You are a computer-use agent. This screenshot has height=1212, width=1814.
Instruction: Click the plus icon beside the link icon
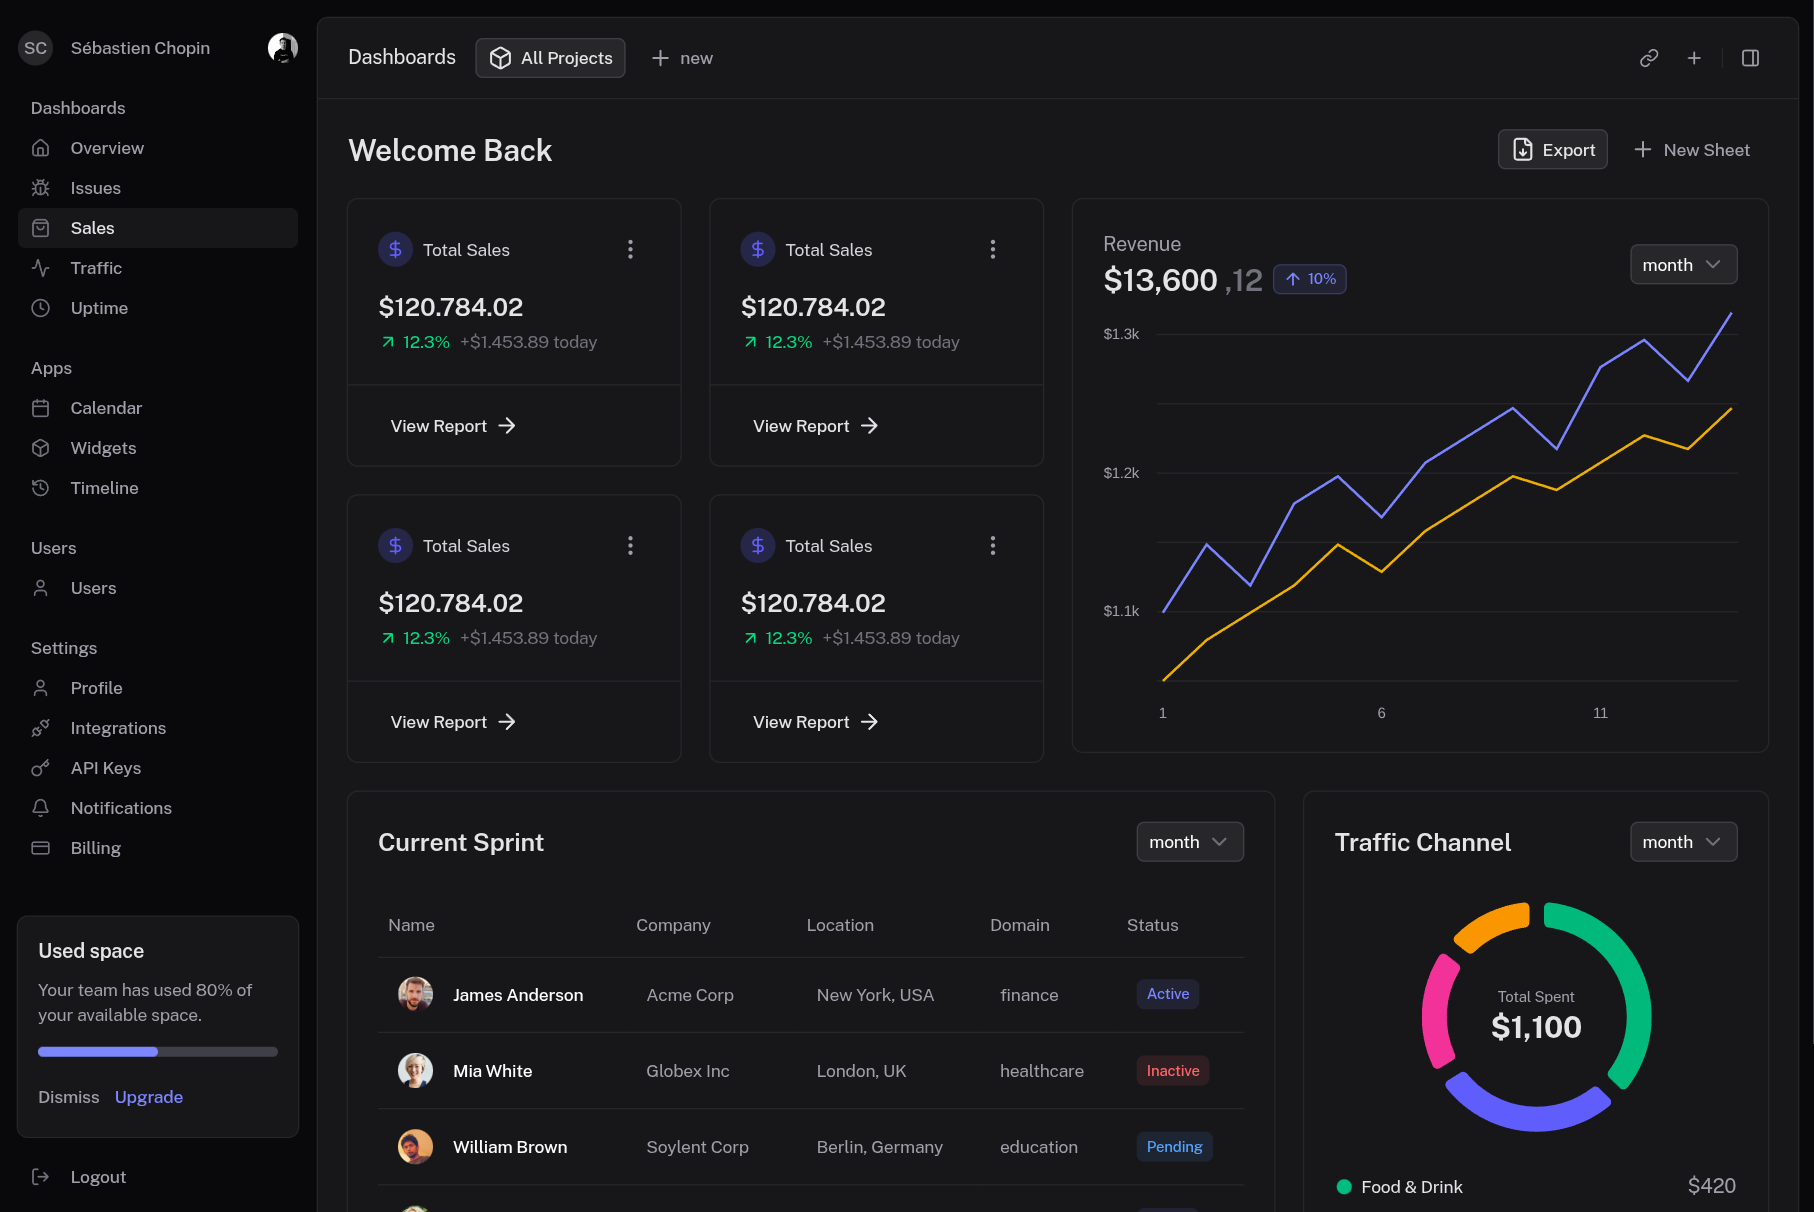pyautogui.click(x=1694, y=58)
